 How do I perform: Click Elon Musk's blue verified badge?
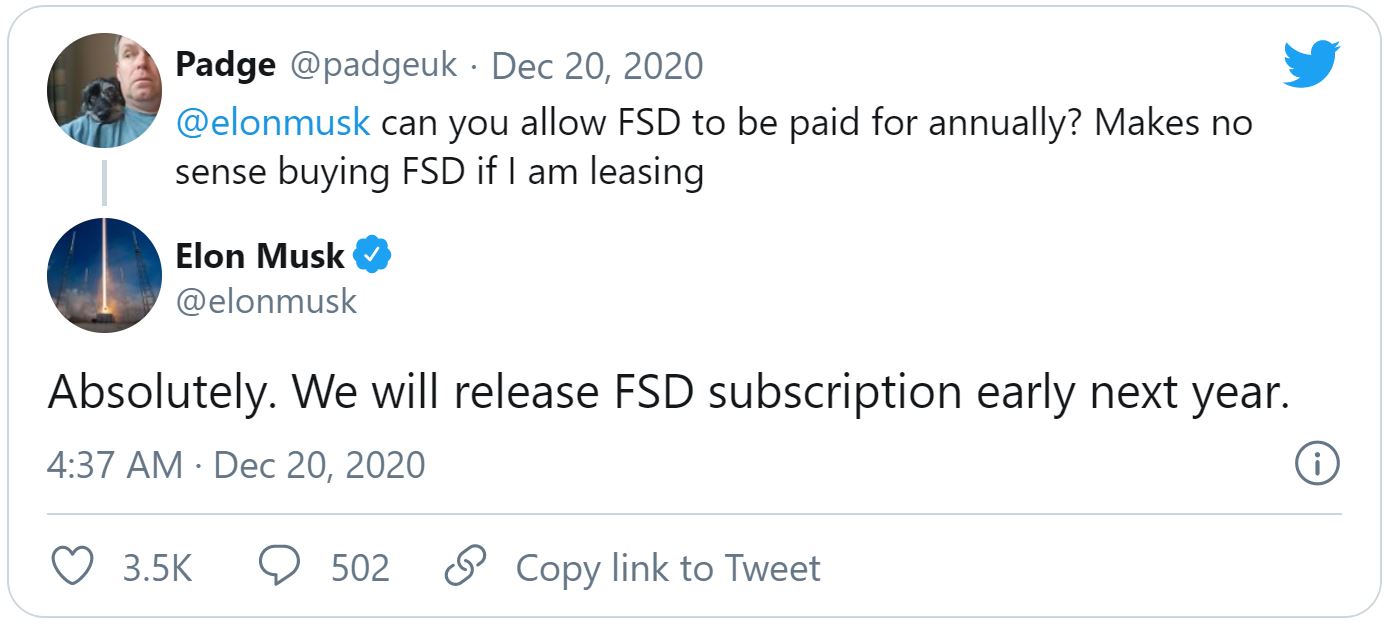[x=373, y=256]
